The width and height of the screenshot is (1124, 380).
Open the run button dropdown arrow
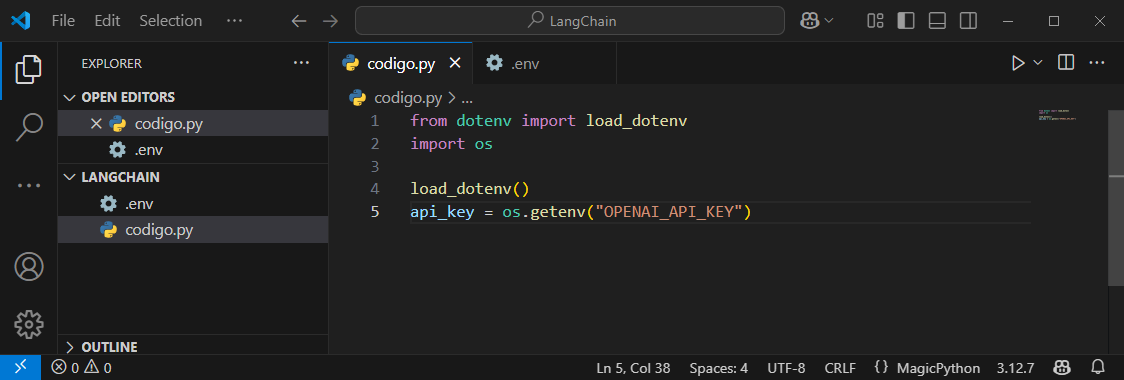coord(1037,63)
